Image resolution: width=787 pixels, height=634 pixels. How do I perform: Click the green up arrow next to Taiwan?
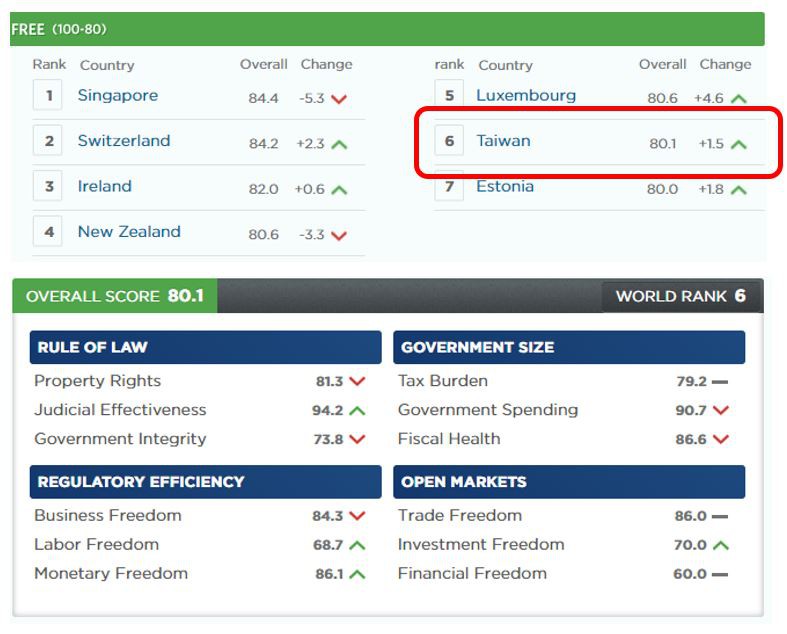[738, 144]
